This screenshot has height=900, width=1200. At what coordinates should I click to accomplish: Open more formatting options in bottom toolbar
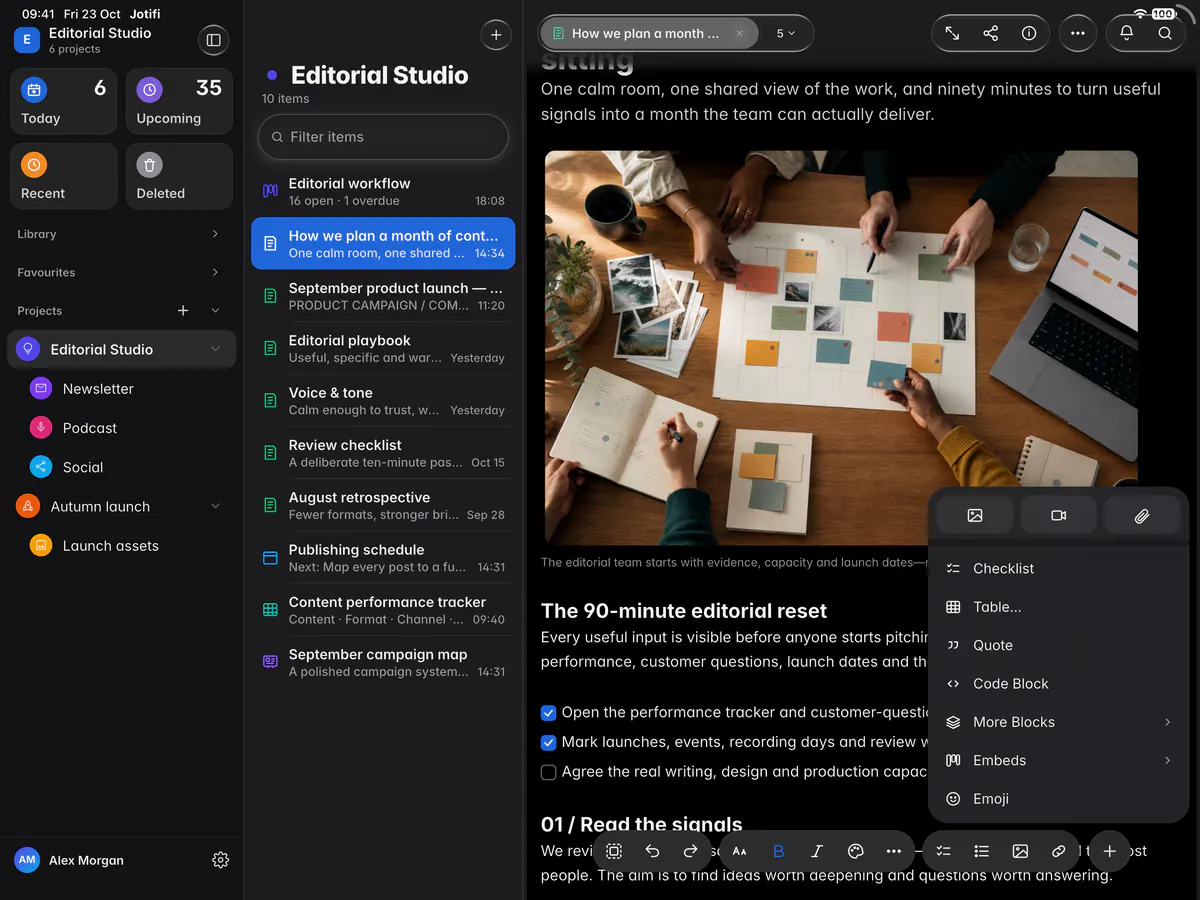893,851
